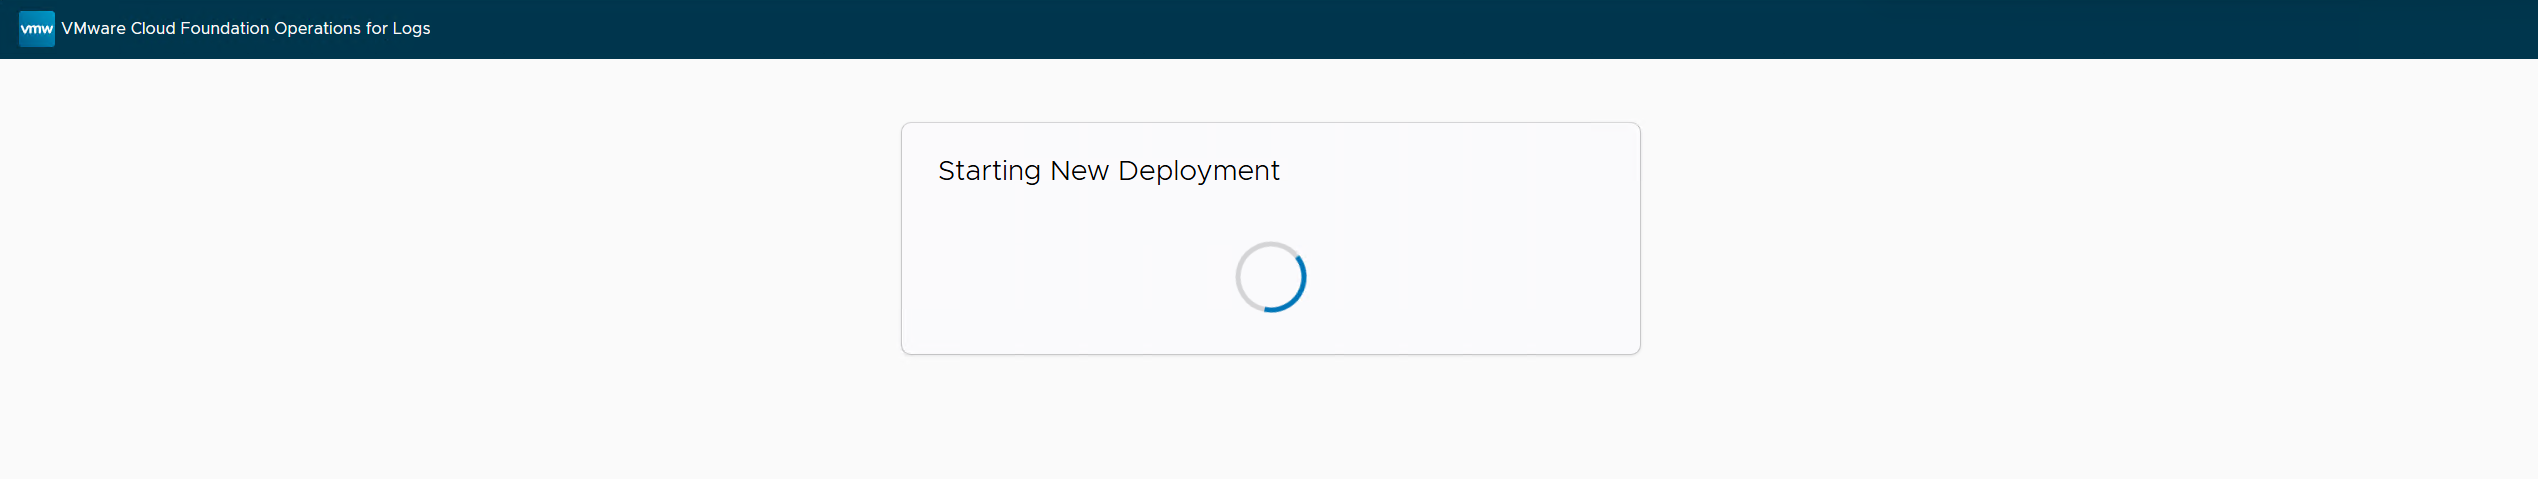This screenshot has width=2538, height=479.
Task: Click the page background below the deployment card
Action: [1270, 420]
